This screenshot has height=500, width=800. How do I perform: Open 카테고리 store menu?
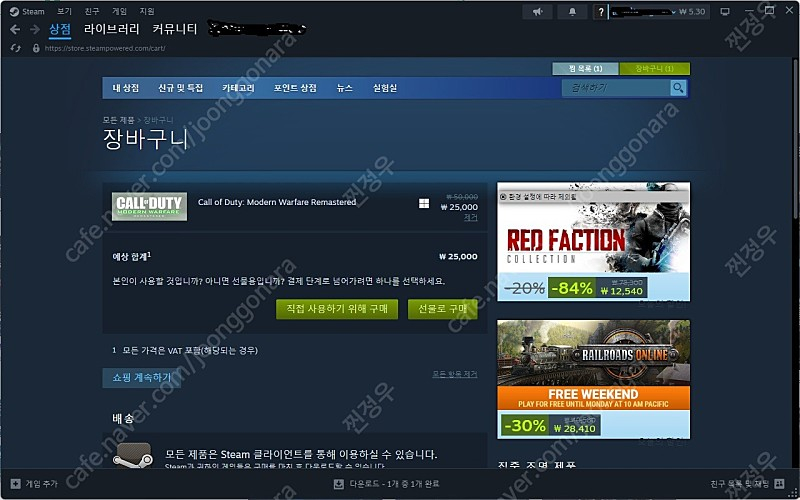click(x=238, y=88)
